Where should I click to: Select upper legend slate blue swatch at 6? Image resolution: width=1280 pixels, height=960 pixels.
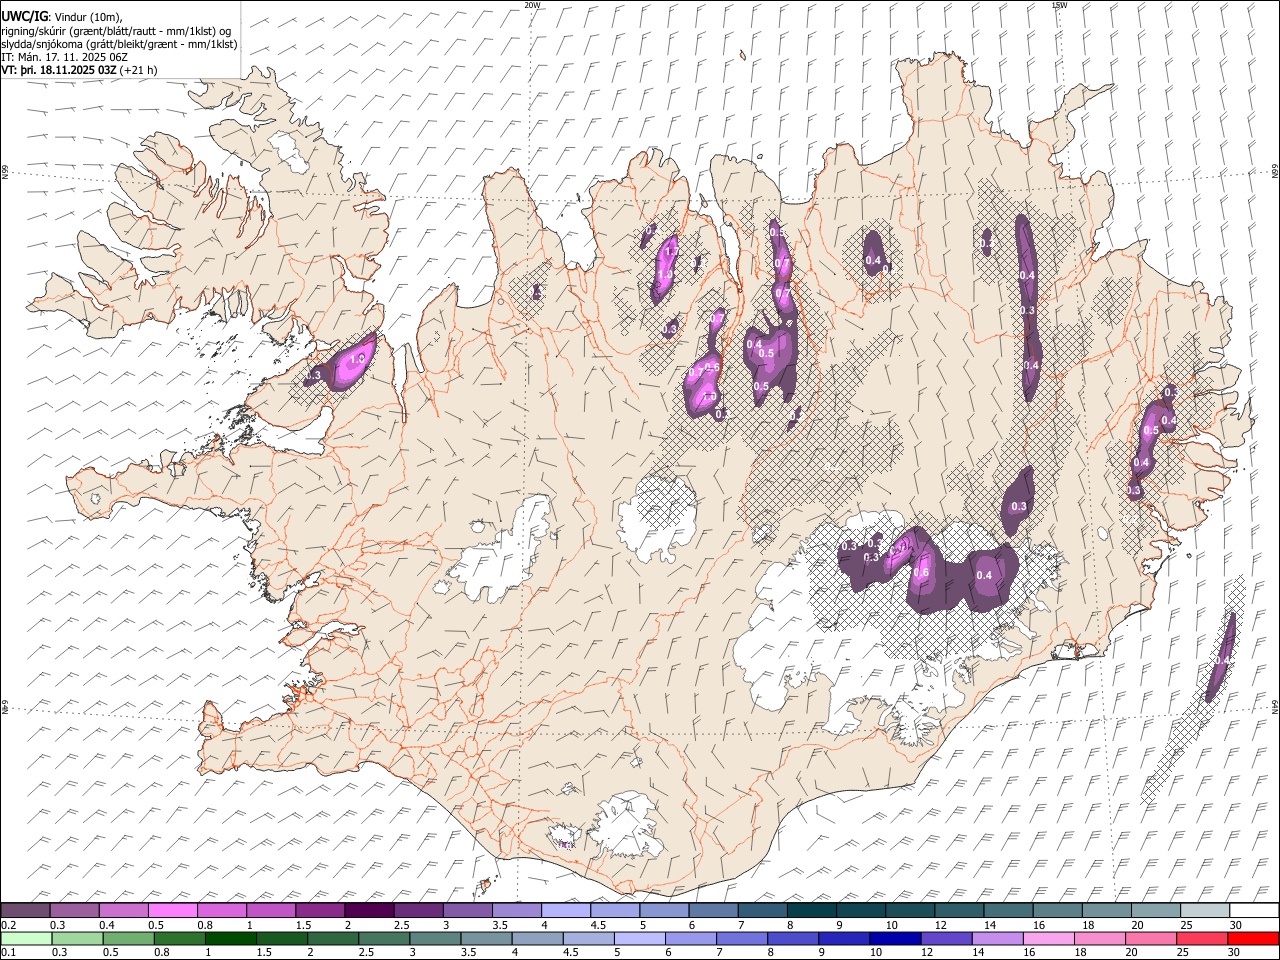[x=713, y=911]
